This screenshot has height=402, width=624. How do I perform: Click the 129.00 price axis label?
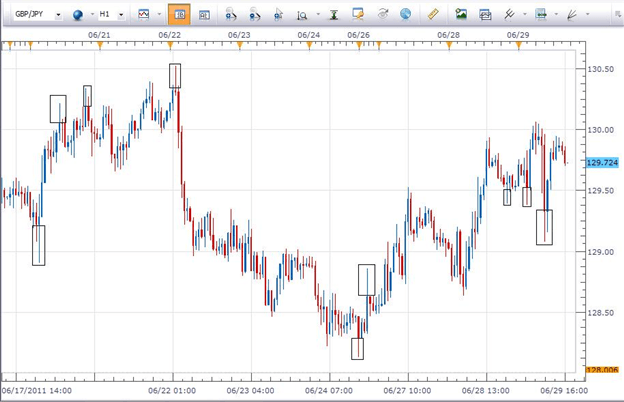coord(601,252)
